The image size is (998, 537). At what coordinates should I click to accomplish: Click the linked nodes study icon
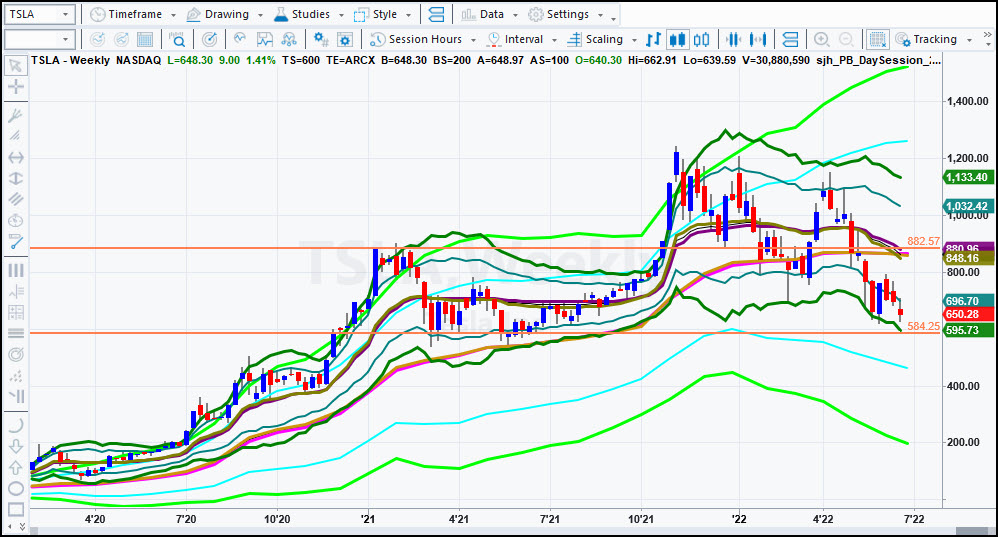click(x=289, y=39)
